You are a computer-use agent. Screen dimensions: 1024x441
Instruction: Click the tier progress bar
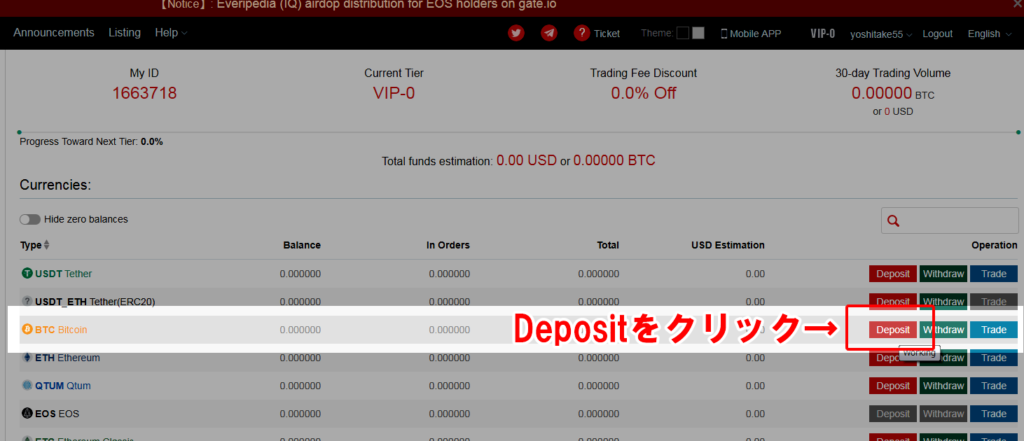[519, 133]
